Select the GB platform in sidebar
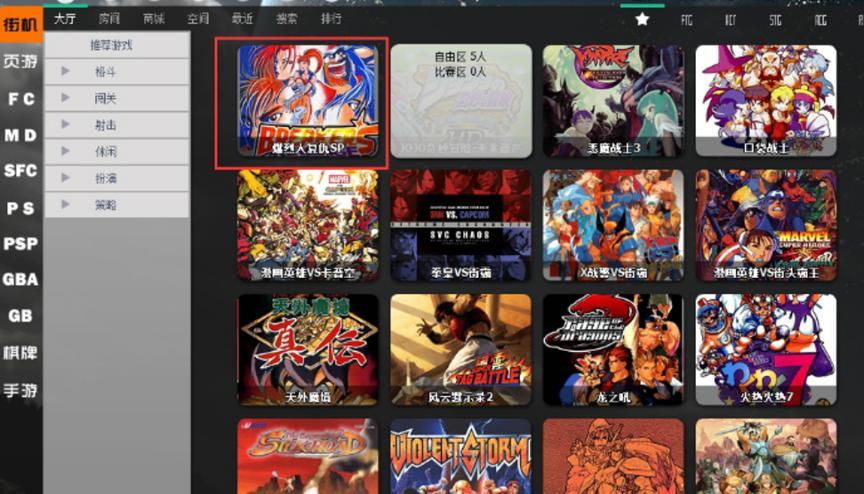Screen dimensions: 864x494 pos(20,316)
